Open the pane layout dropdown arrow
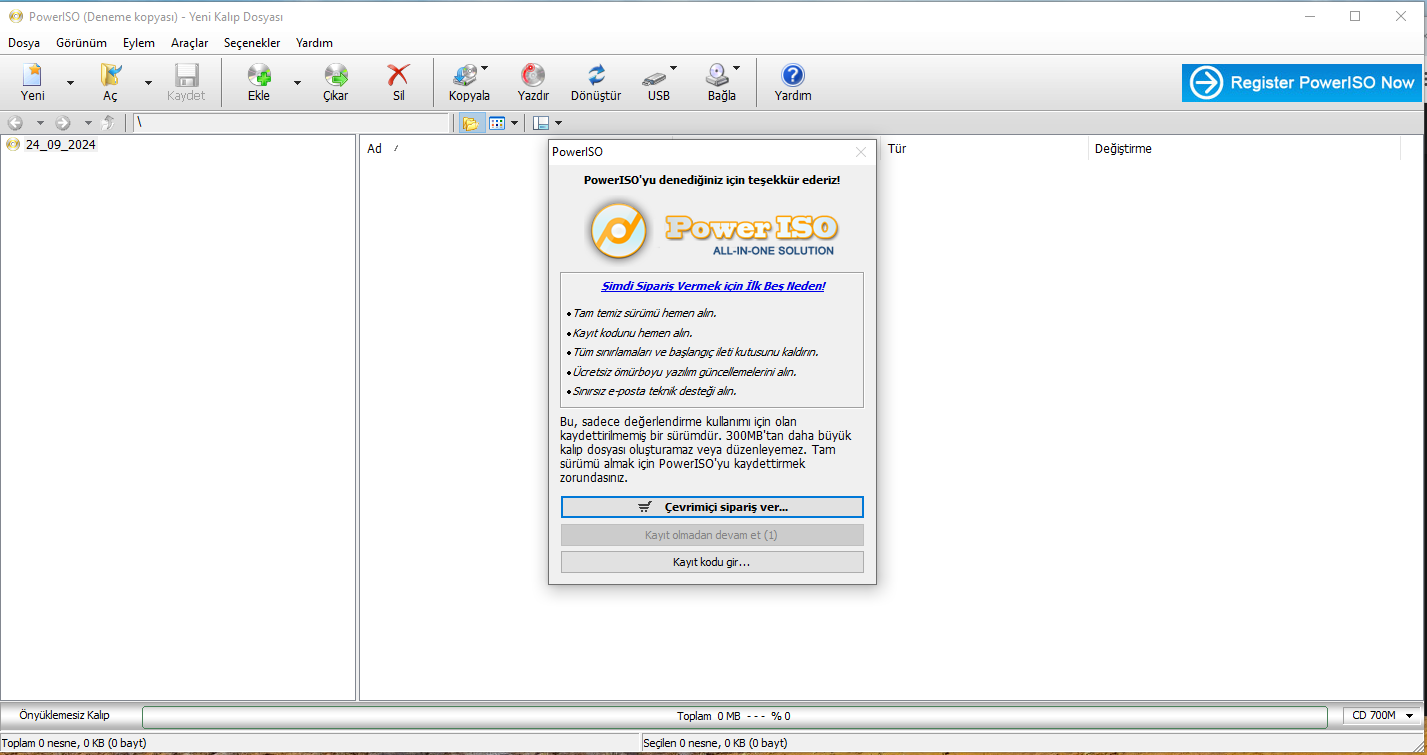 (x=558, y=123)
